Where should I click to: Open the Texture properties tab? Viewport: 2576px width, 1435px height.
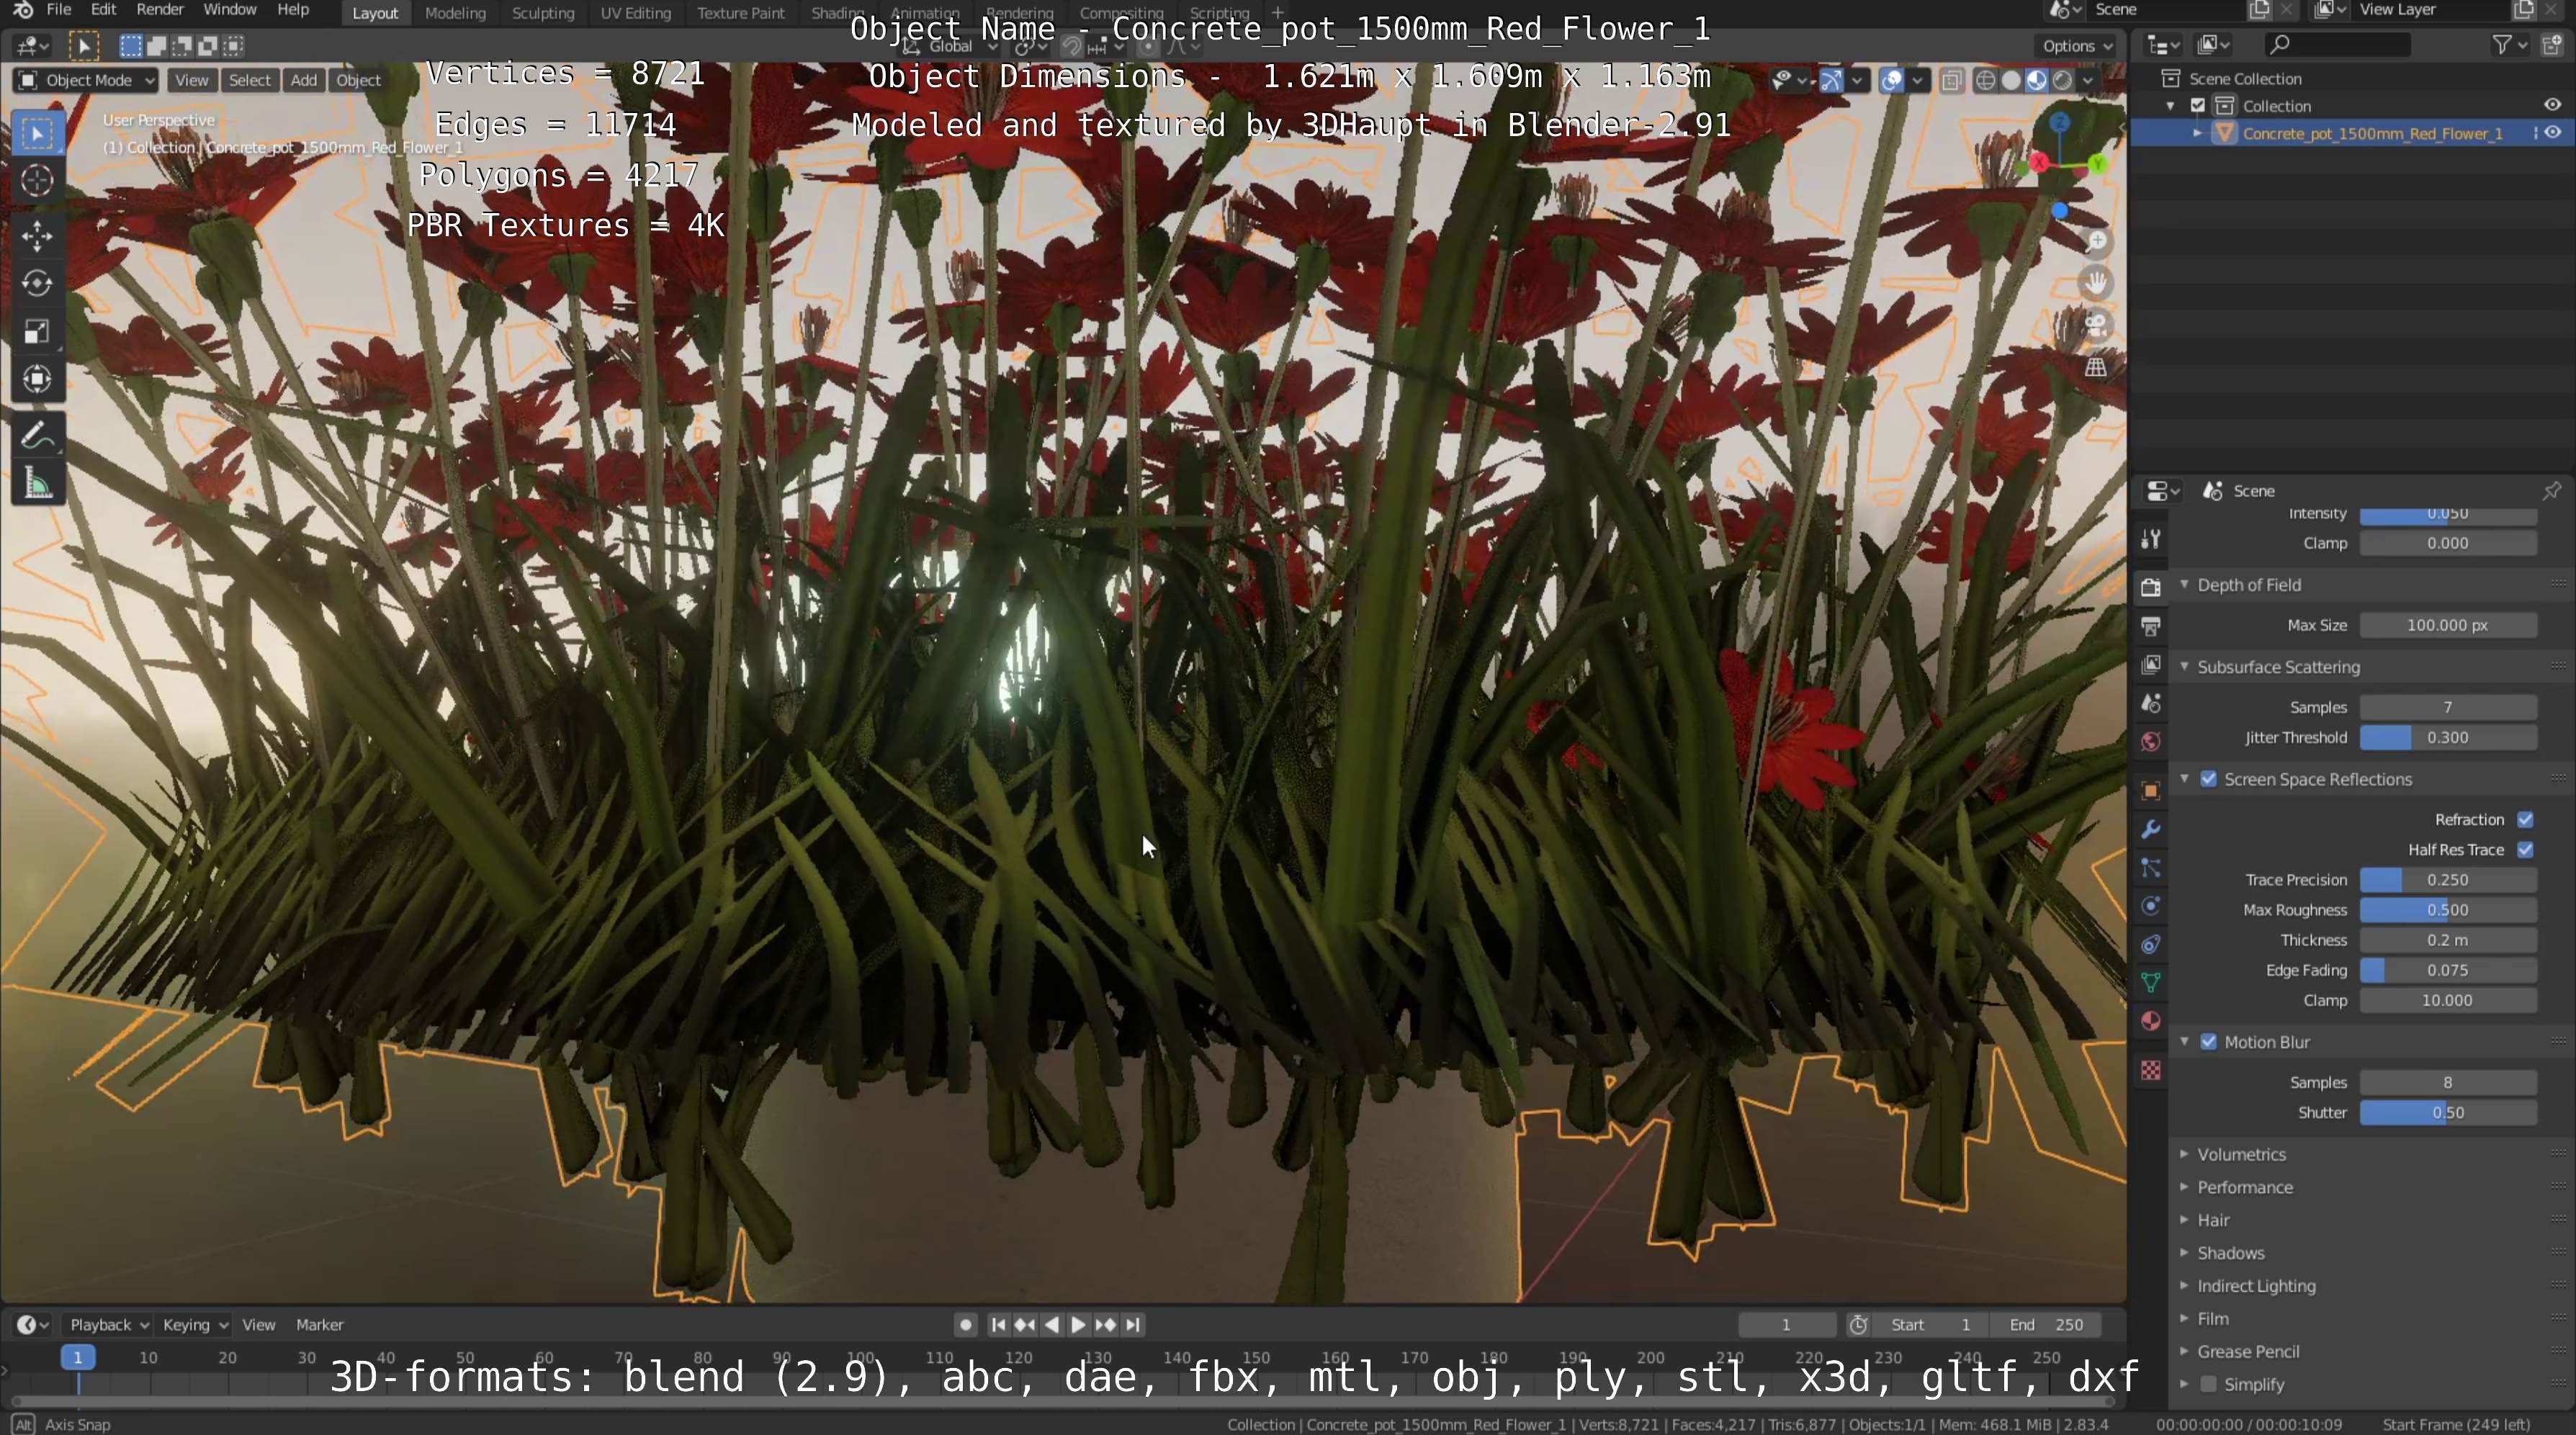pyautogui.click(x=2151, y=1071)
